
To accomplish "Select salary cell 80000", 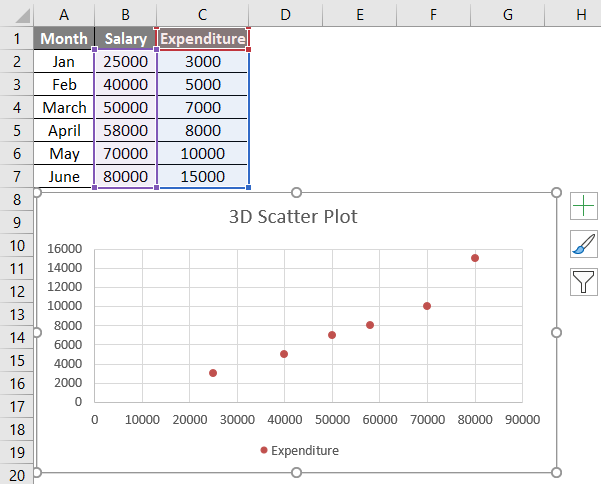I will point(125,176).
